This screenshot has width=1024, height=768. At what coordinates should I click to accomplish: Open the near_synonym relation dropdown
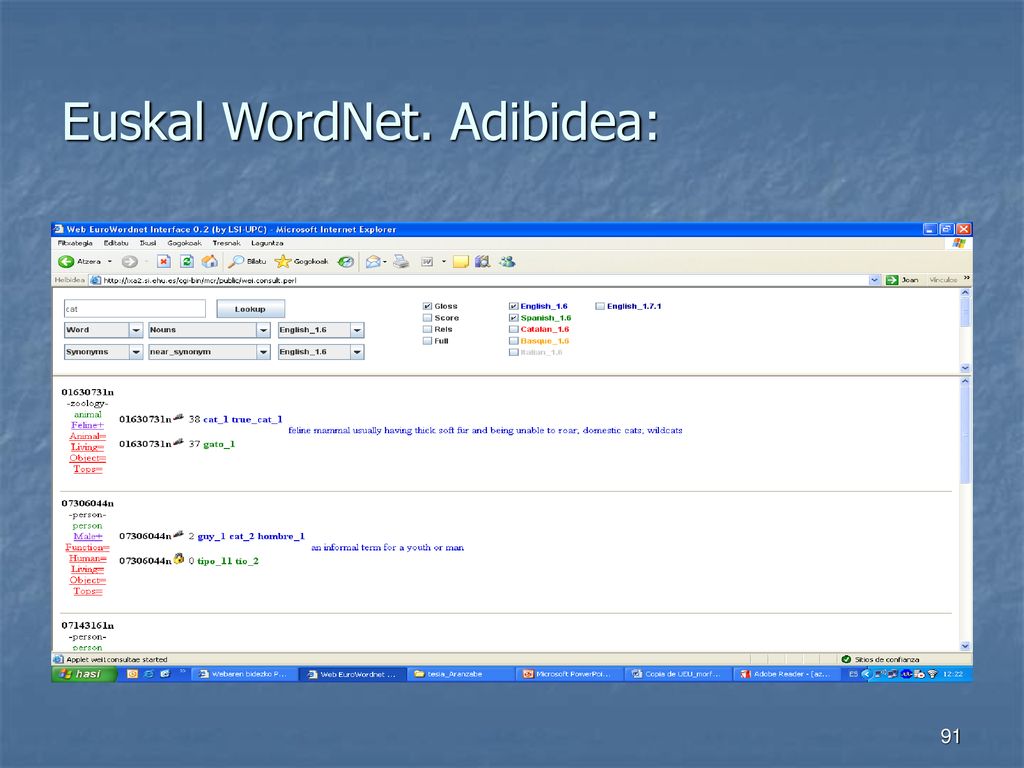tap(209, 352)
